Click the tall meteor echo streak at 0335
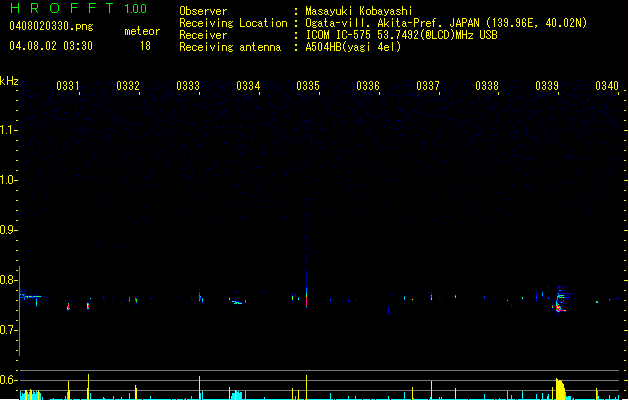This screenshot has height=400, width=629. [306, 270]
